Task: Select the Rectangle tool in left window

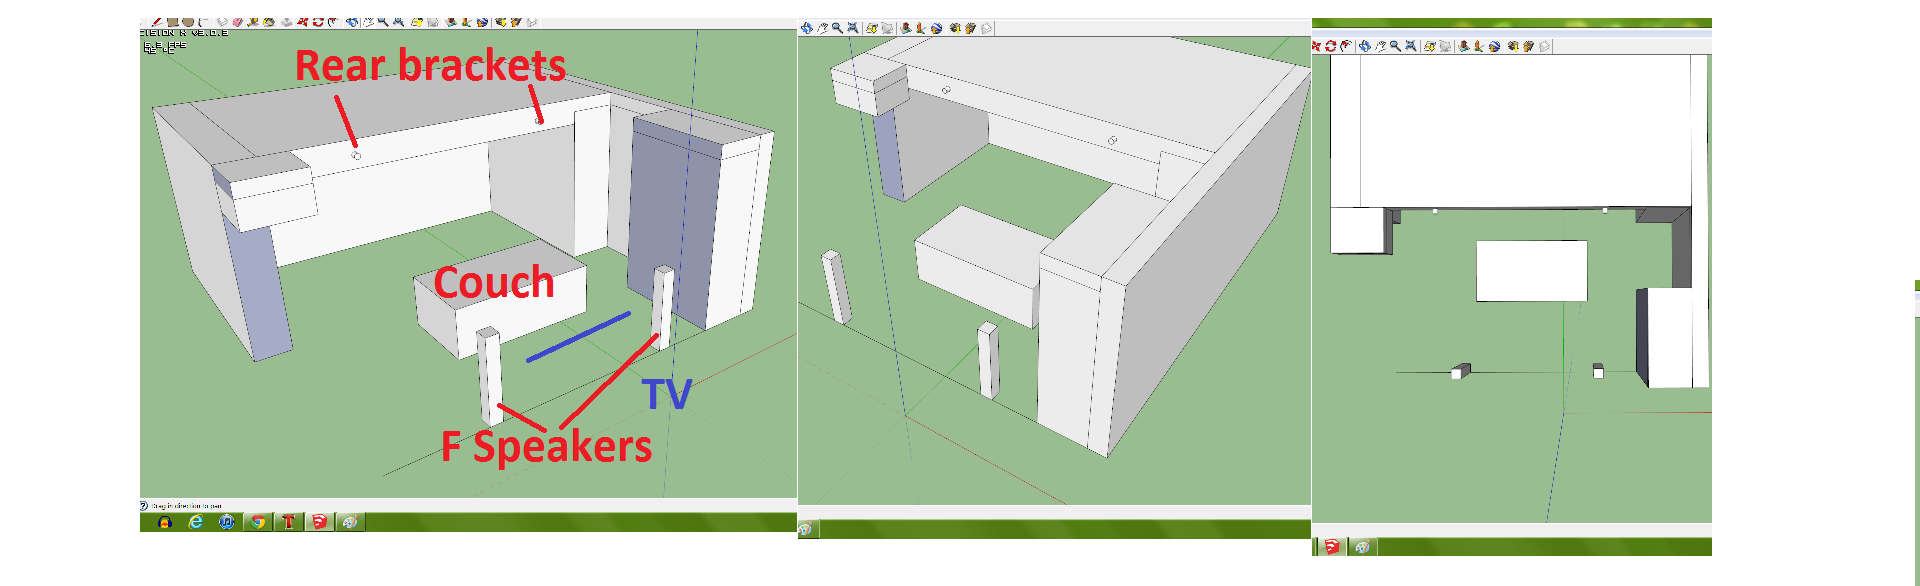Action: click(172, 22)
